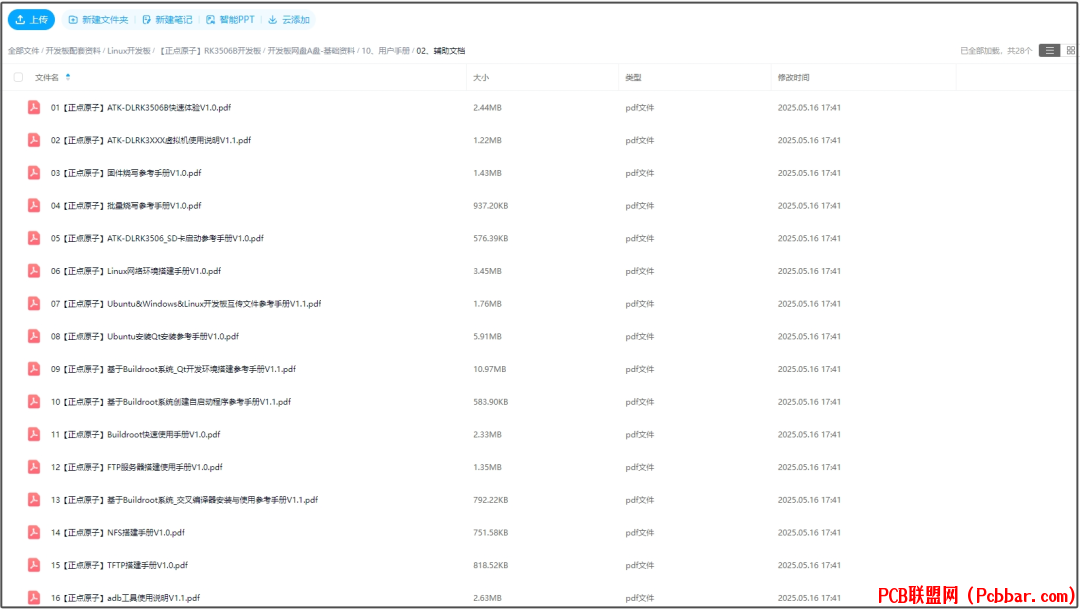Open file 08 Ubuntu安装Qt安装参考手册V1.0.pdf
The image size is (1080, 610).
(x=145, y=337)
